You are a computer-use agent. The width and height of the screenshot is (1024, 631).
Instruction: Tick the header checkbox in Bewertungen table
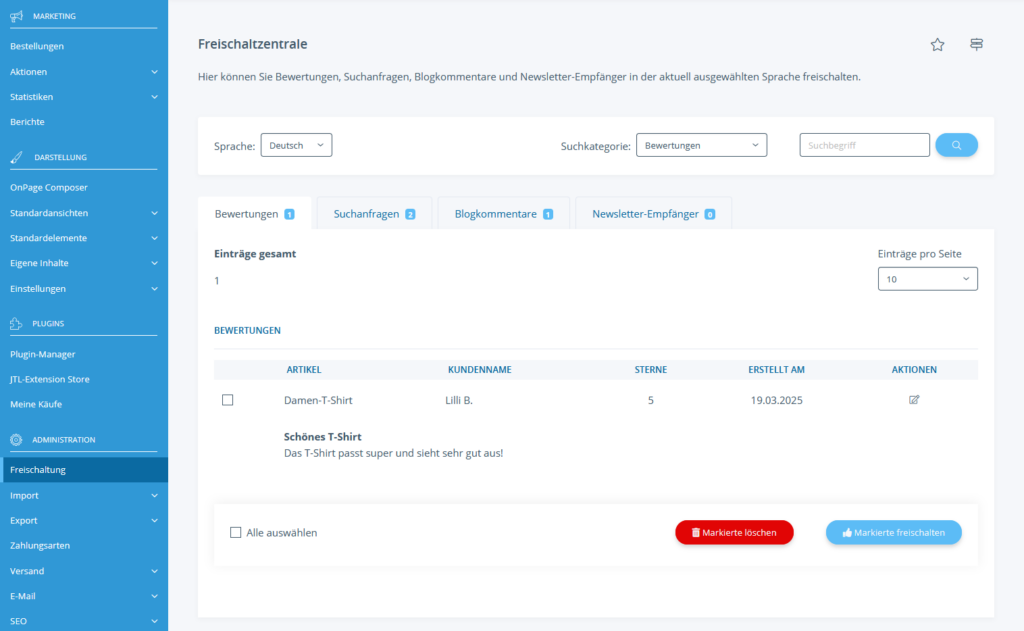[228, 369]
